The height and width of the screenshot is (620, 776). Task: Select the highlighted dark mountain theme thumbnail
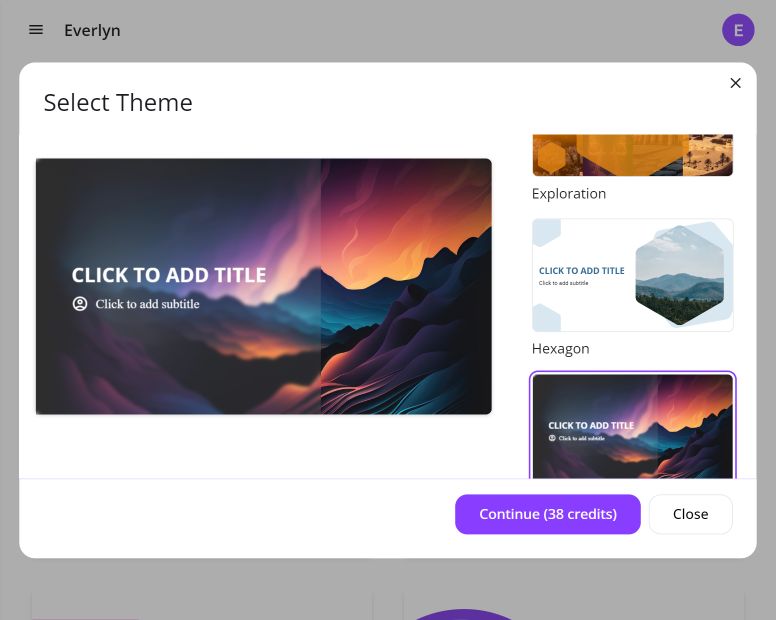pos(632,426)
